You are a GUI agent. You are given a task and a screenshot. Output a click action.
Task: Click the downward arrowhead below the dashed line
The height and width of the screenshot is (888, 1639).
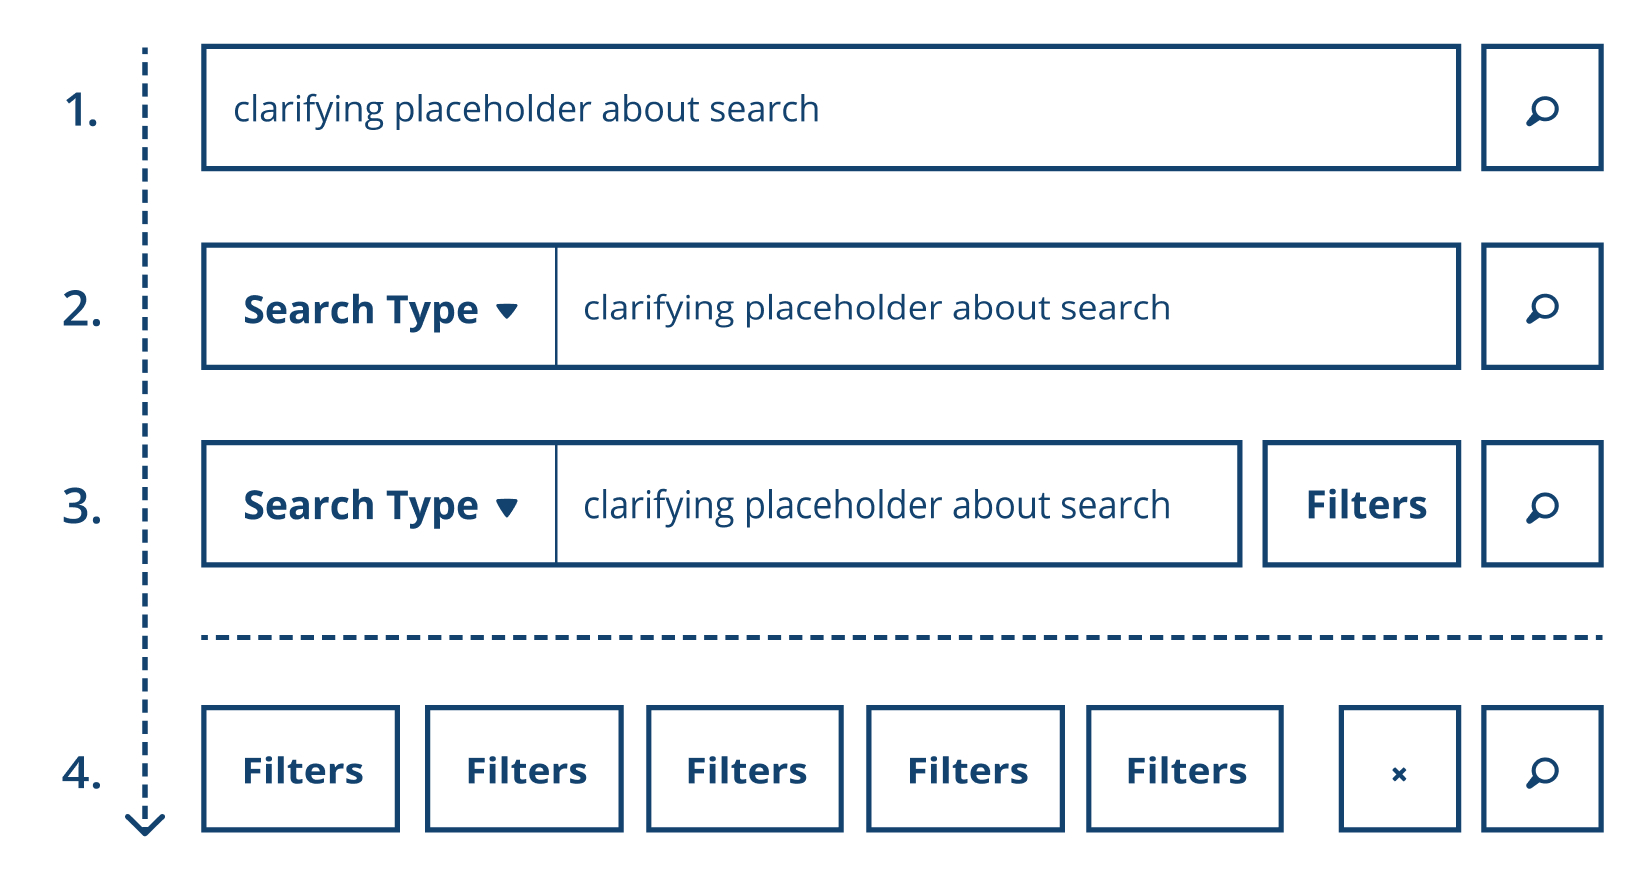pos(145,824)
